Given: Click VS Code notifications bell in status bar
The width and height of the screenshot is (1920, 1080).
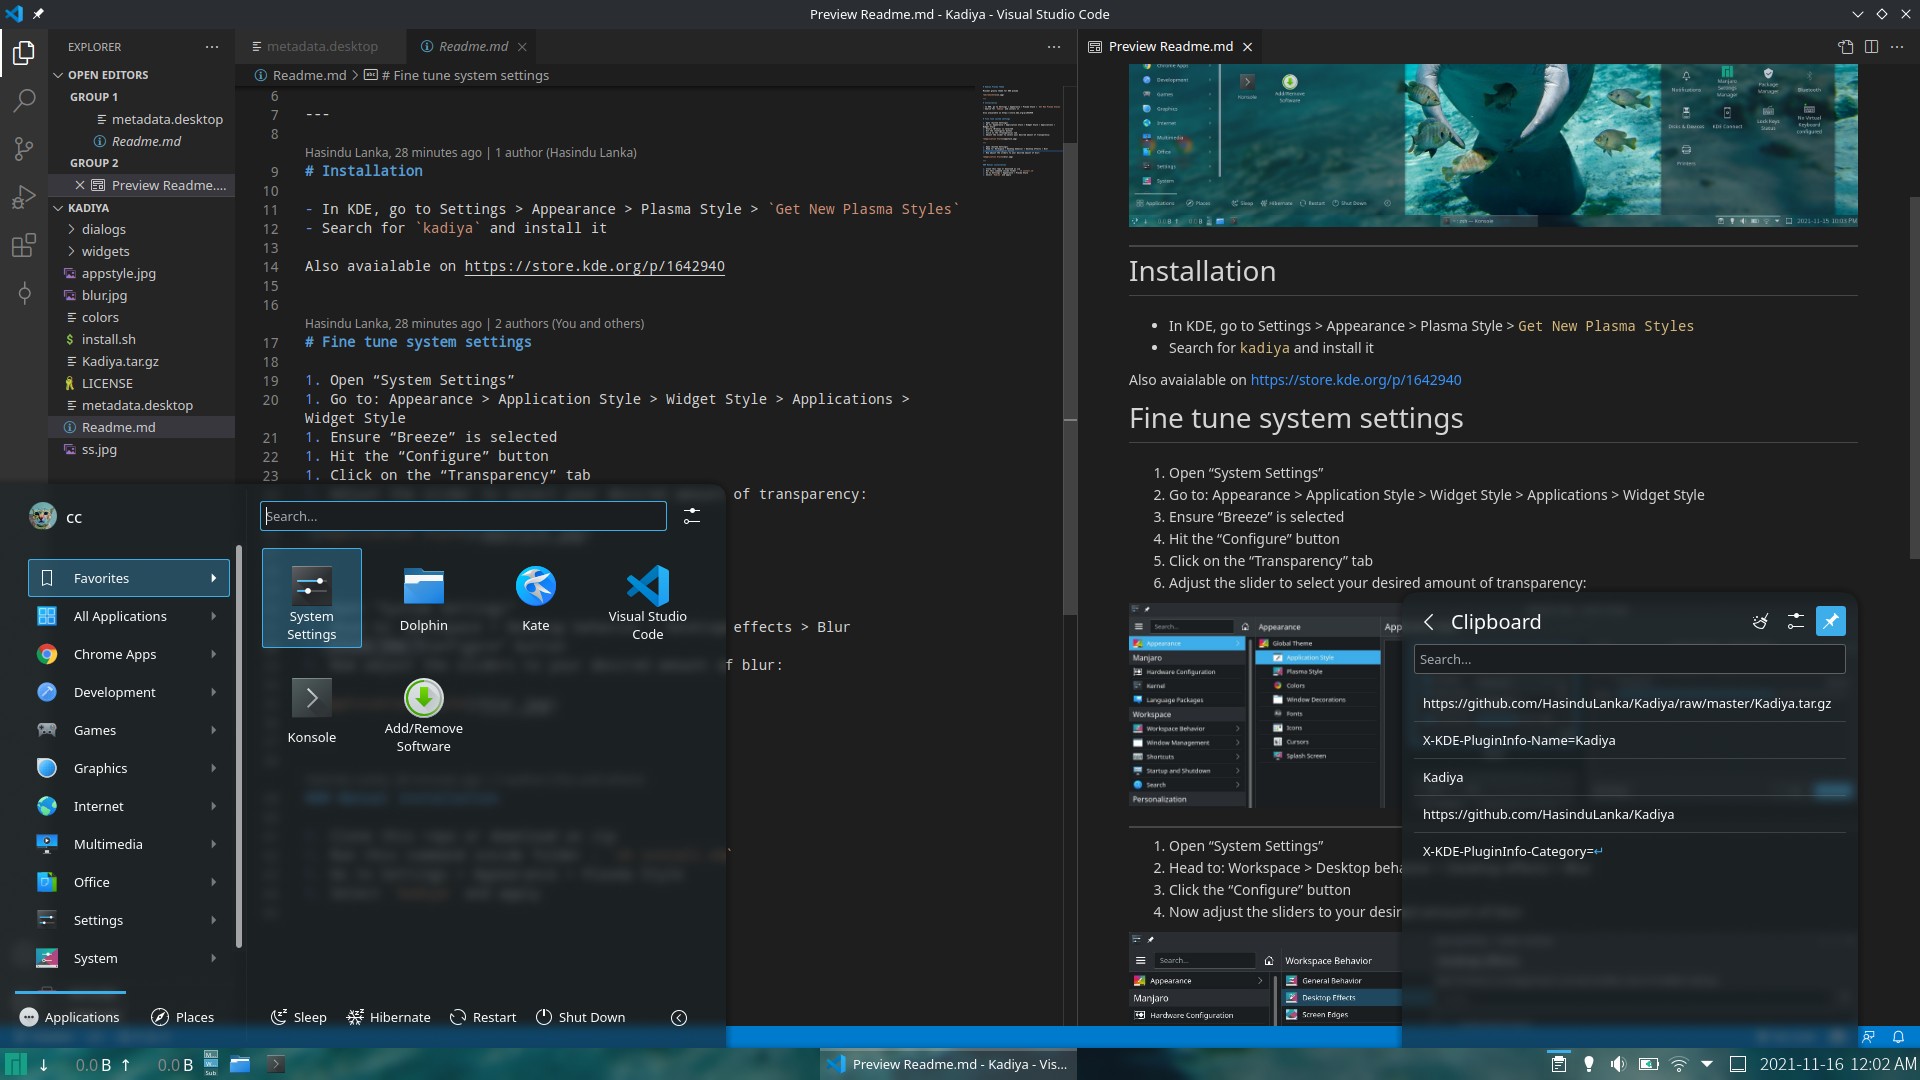Looking at the screenshot, I should (1898, 1037).
